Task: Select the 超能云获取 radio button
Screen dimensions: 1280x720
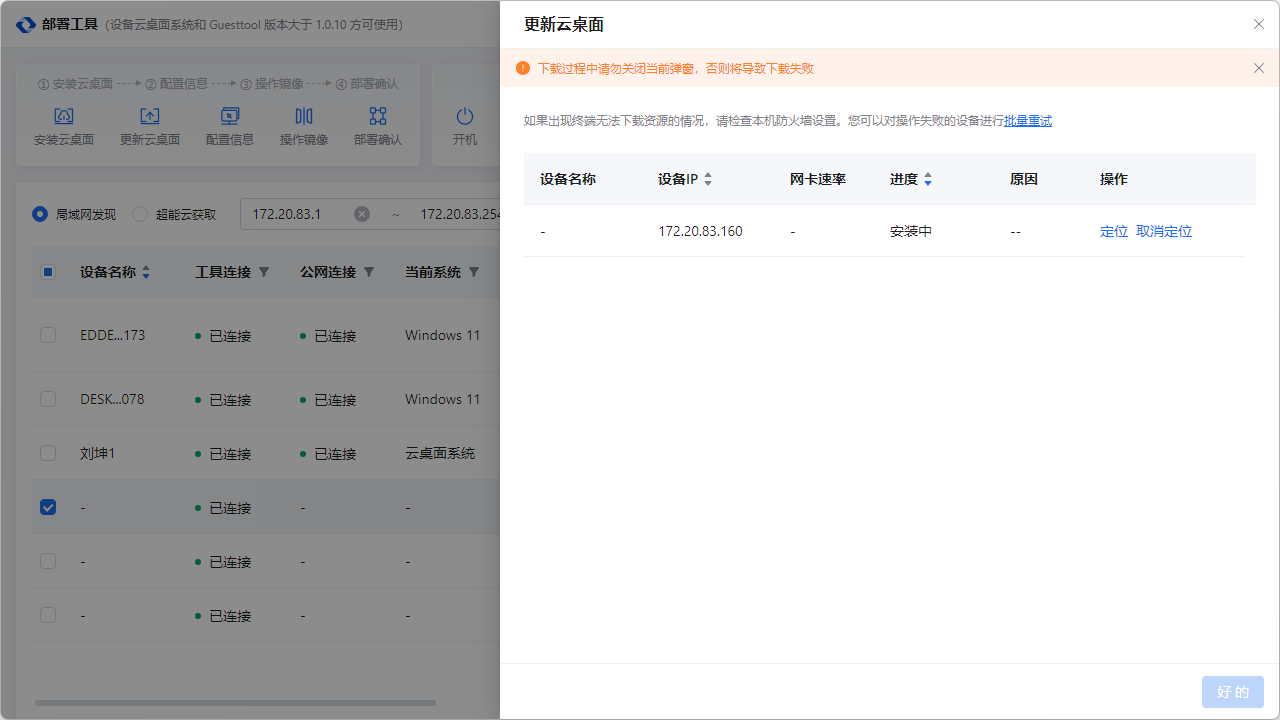Action: (140, 214)
